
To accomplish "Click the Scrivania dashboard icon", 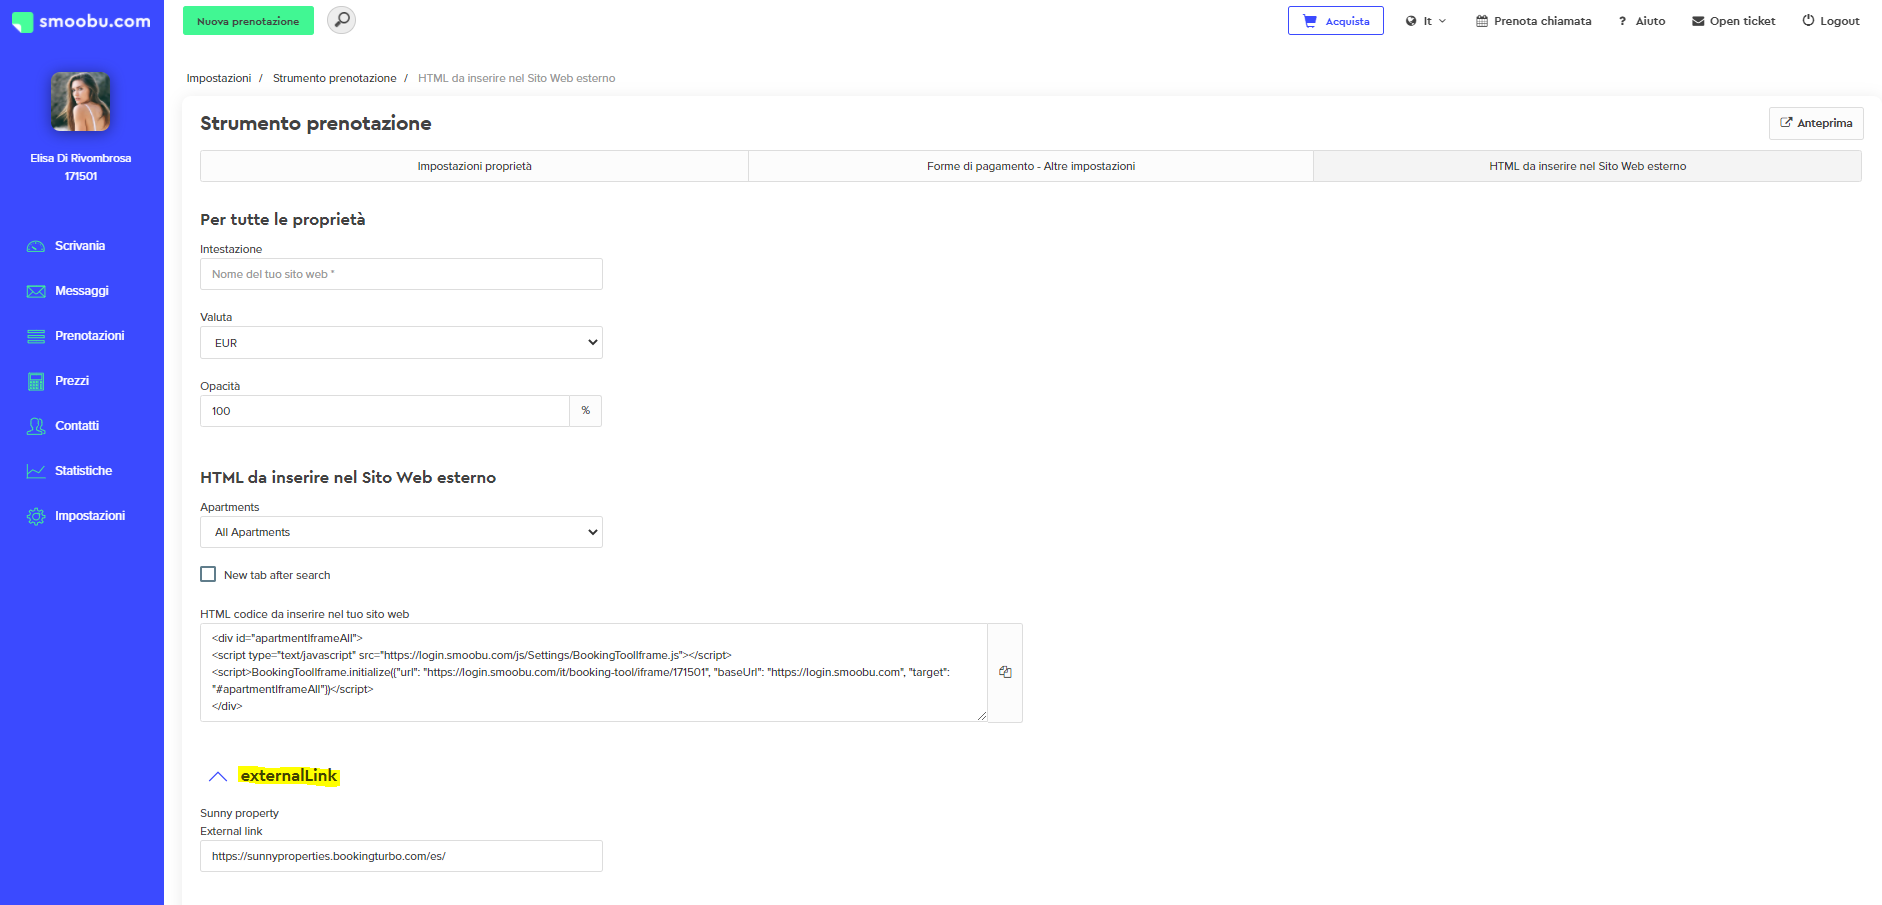I will click(x=36, y=246).
